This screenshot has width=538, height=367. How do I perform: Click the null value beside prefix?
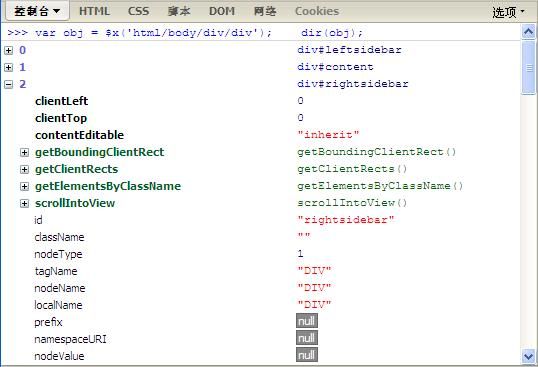coord(307,321)
